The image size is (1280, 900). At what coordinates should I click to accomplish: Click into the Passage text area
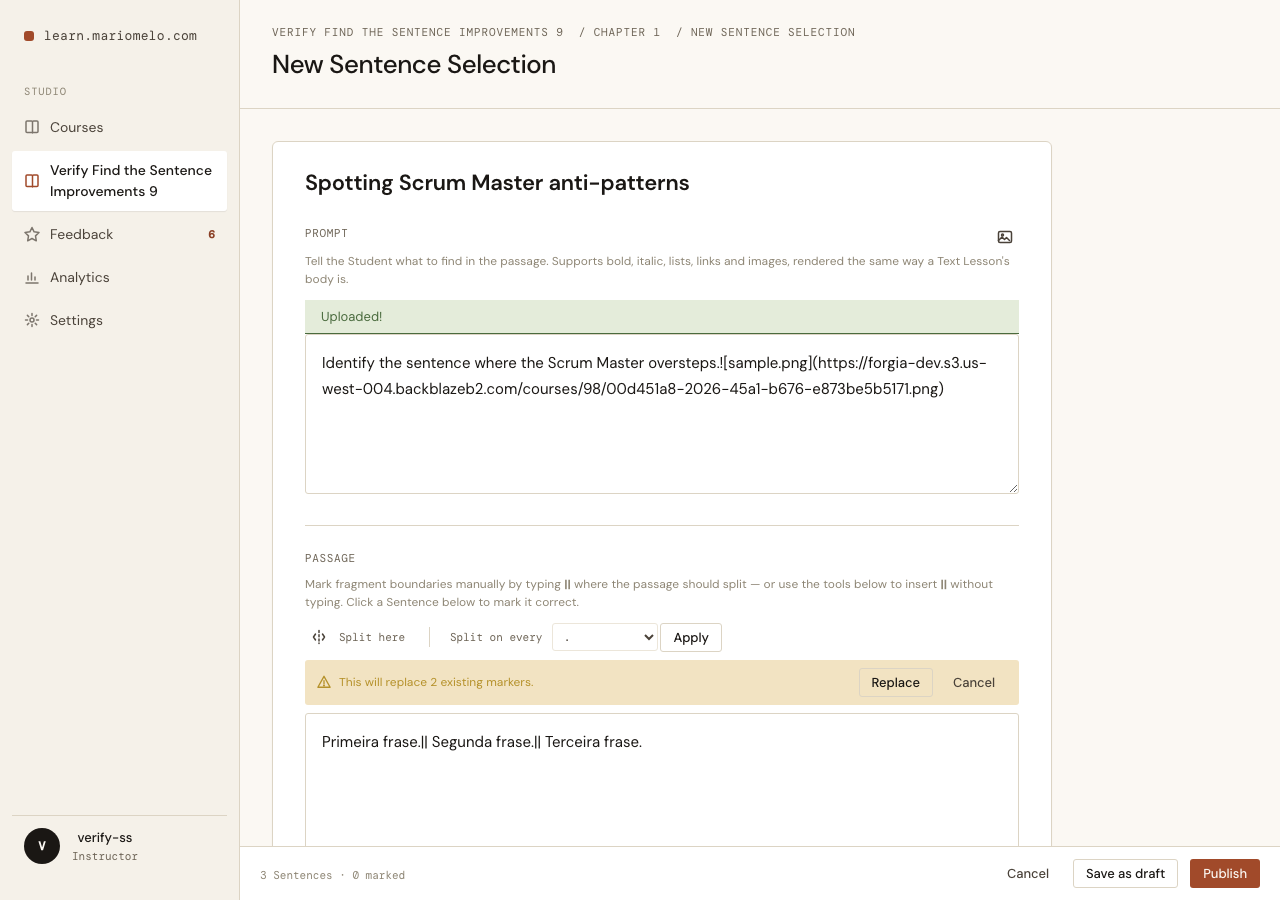(x=662, y=780)
